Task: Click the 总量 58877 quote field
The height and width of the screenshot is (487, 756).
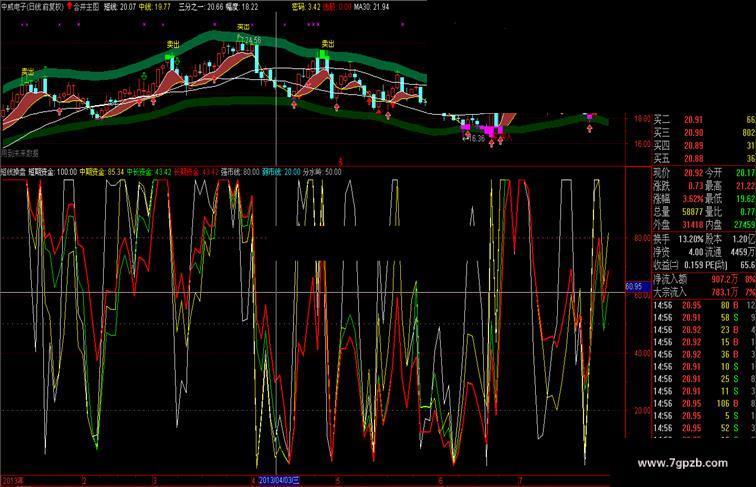Action: pyautogui.click(x=678, y=212)
